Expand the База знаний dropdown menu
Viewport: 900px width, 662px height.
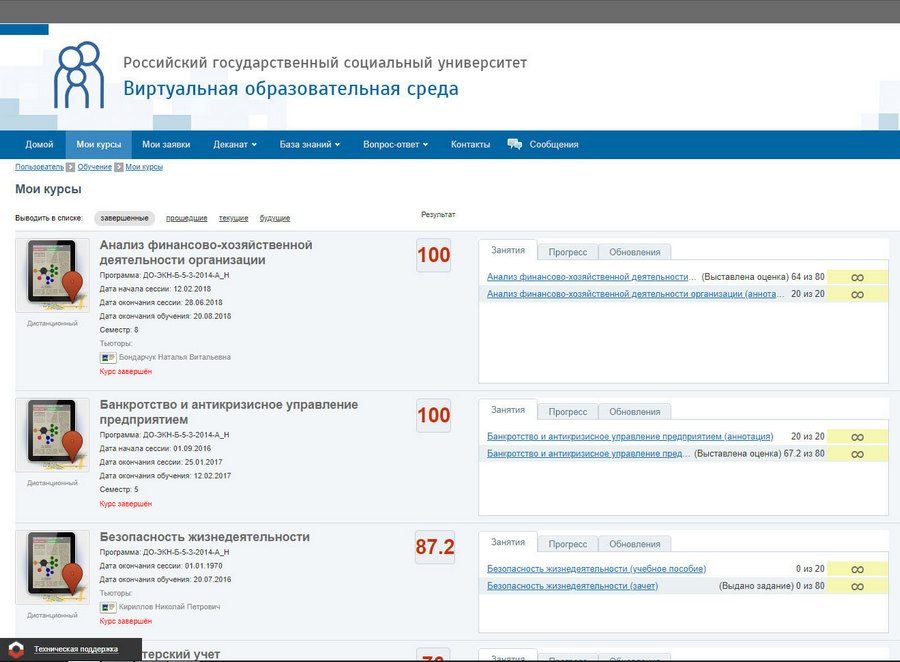(309, 145)
